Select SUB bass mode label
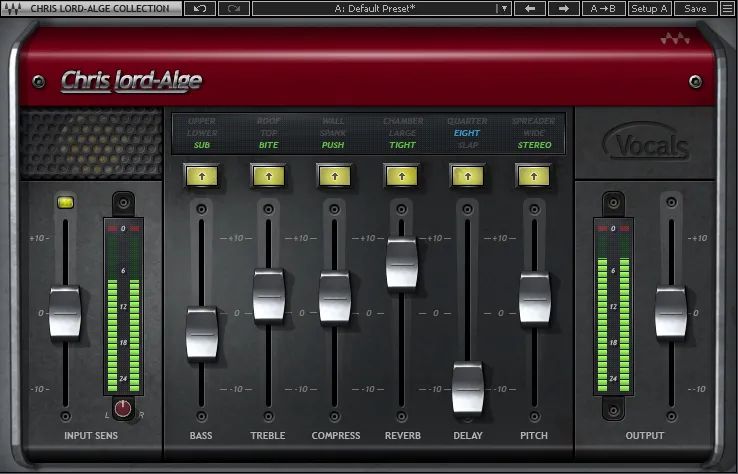The height and width of the screenshot is (474, 738). 202,145
